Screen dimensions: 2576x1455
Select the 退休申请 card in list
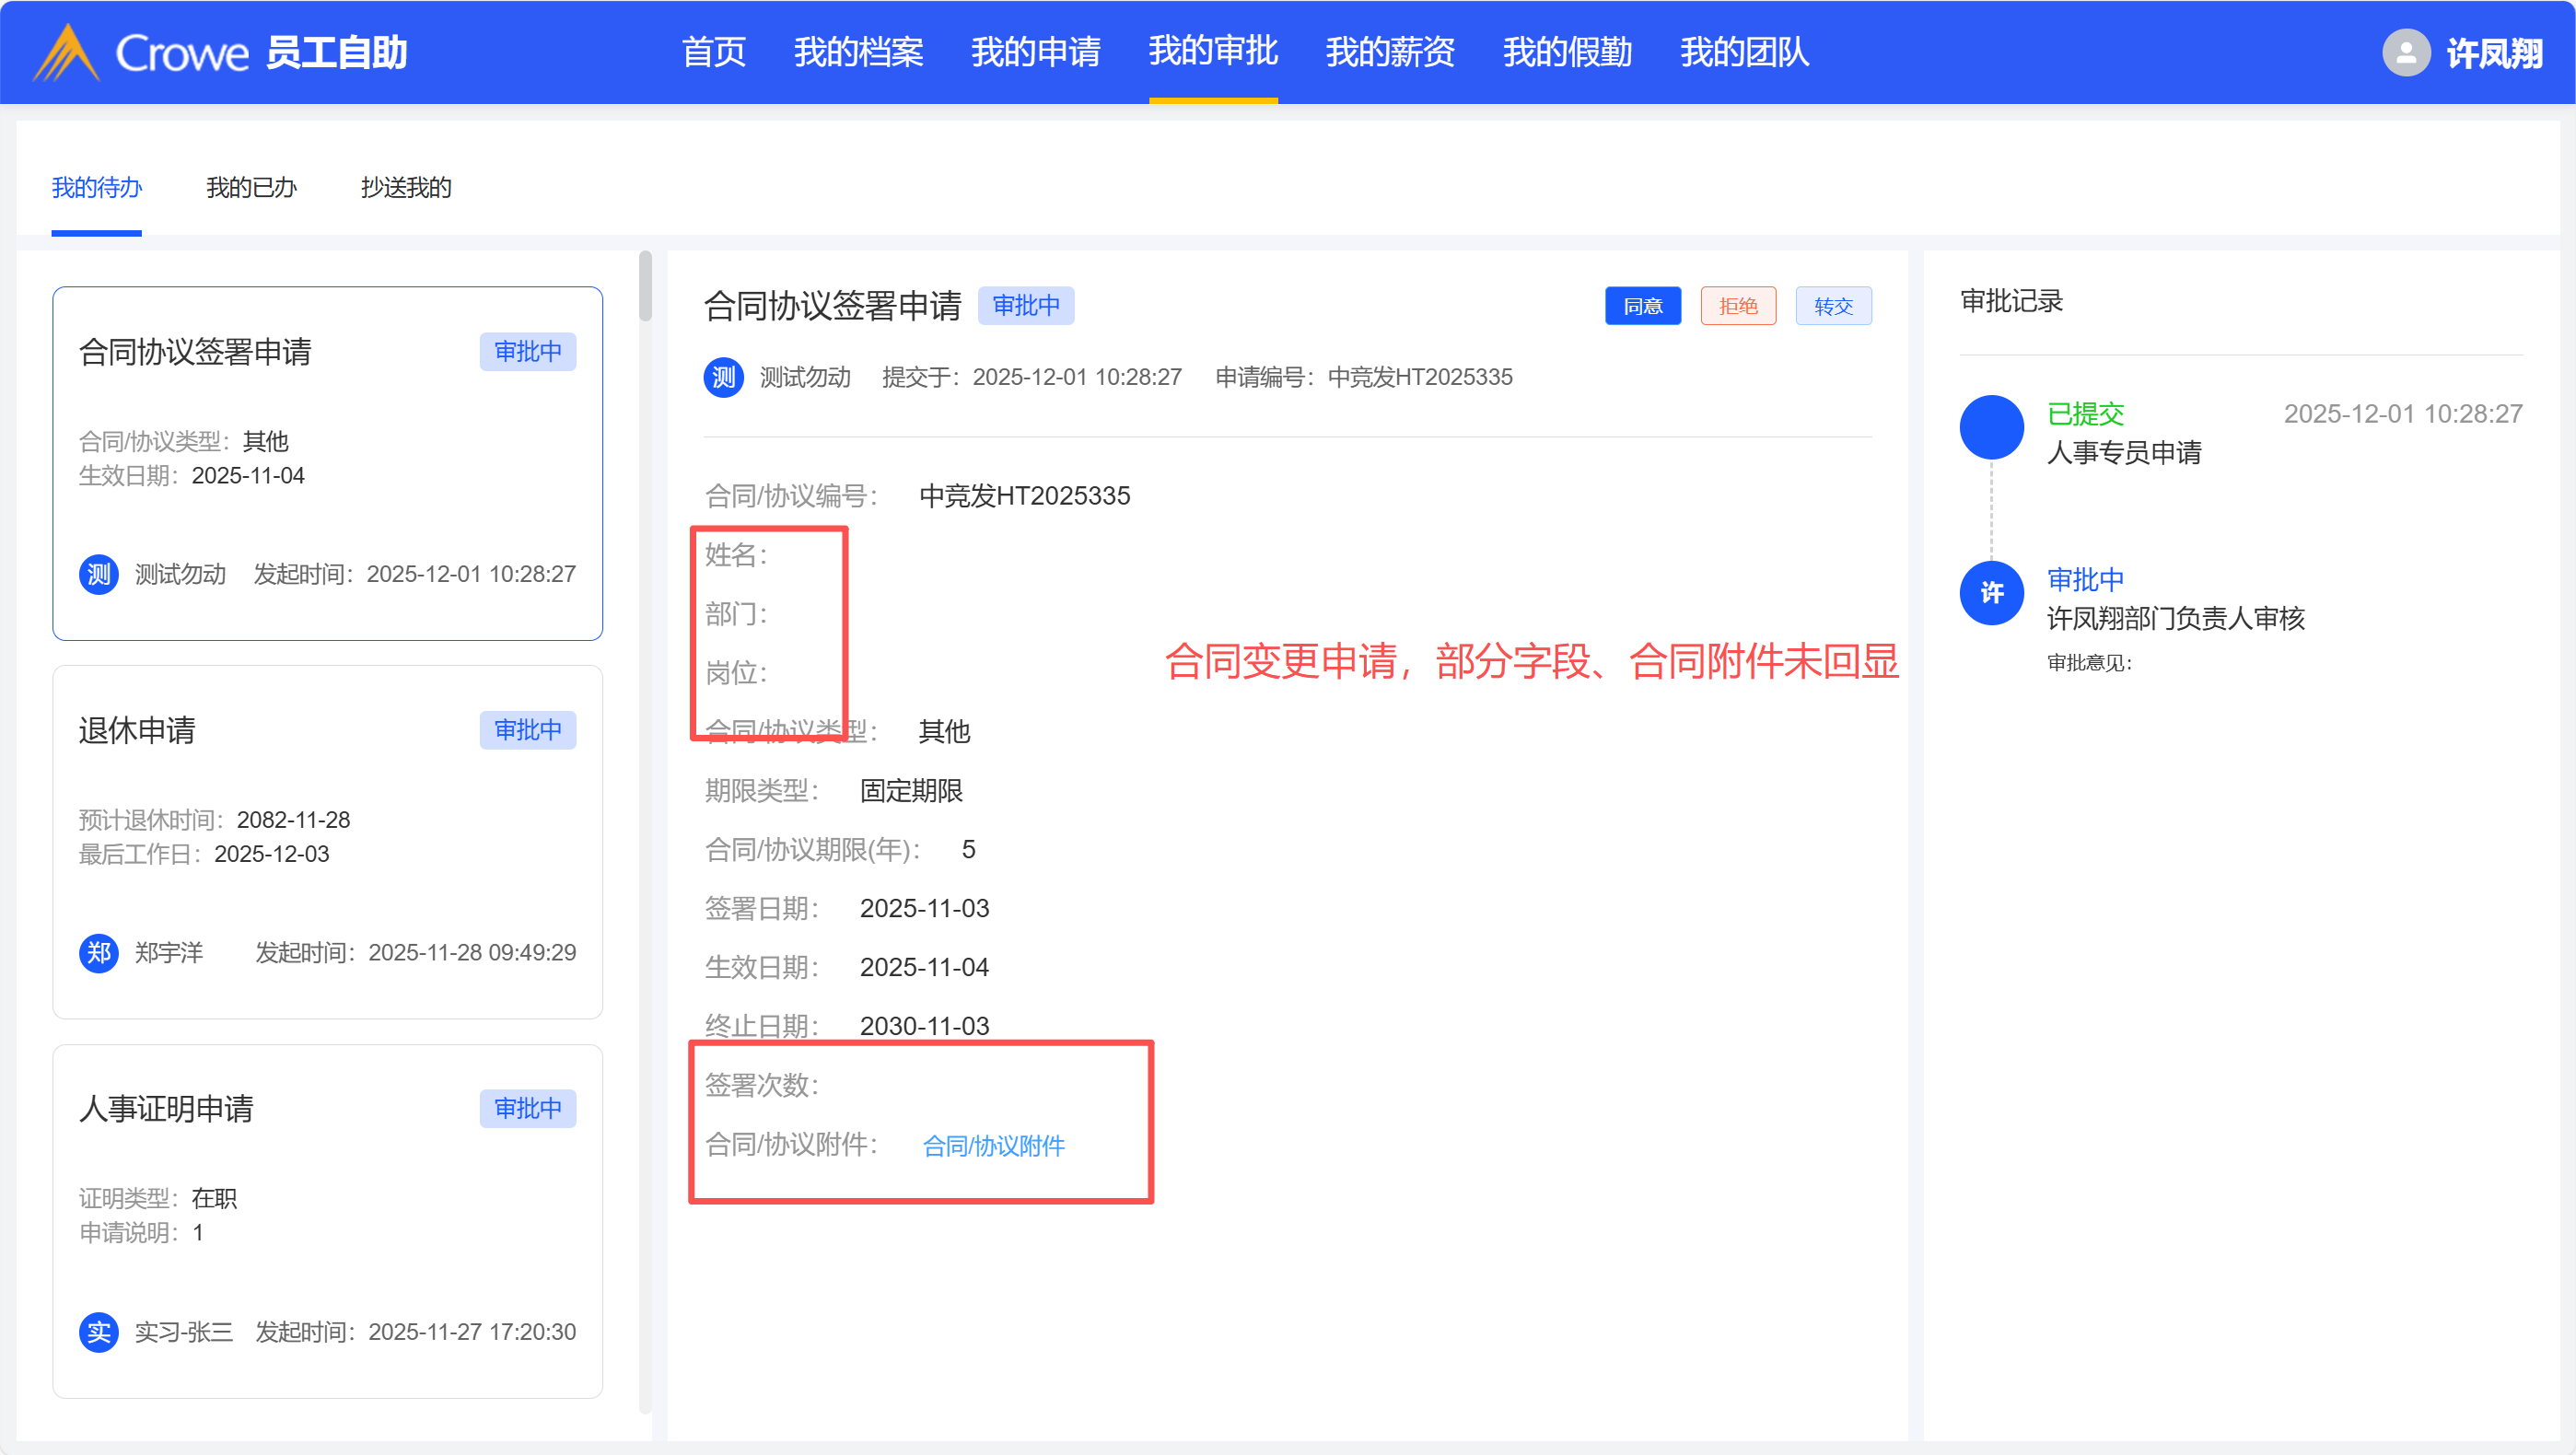(327, 842)
